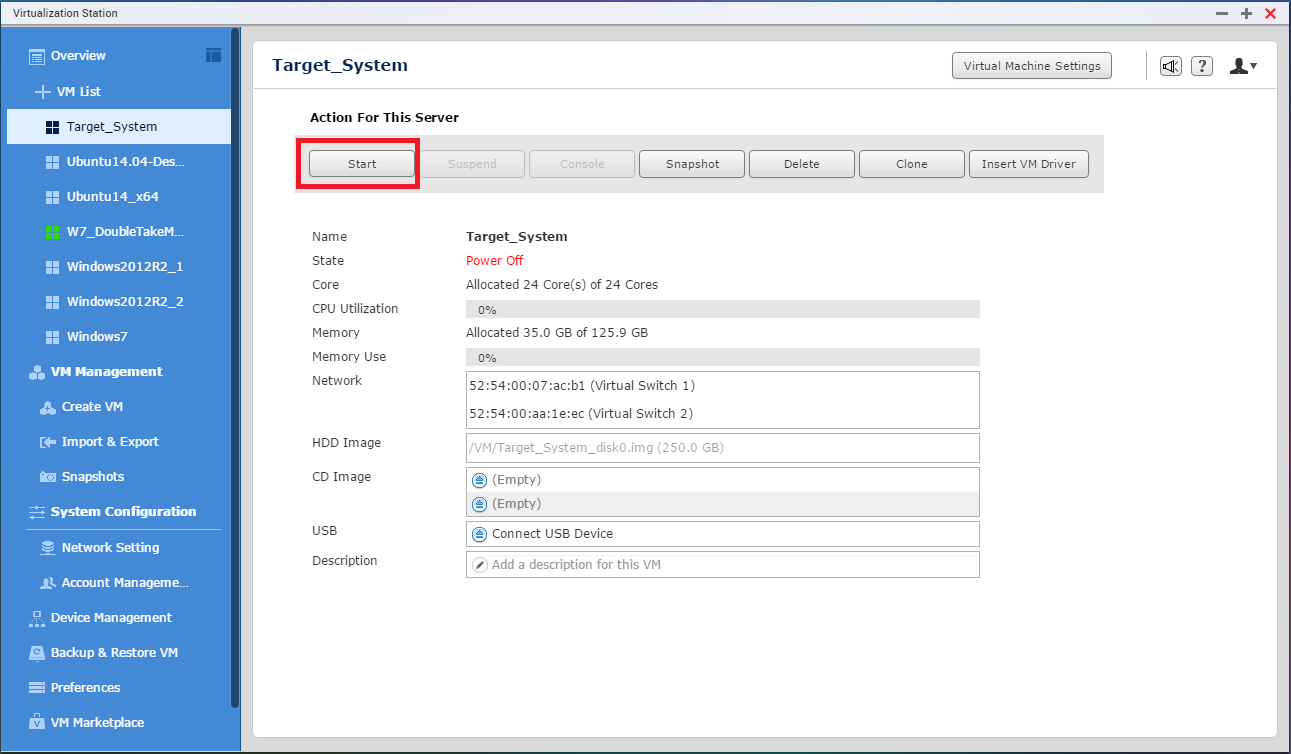This screenshot has width=1291, height=754.
Task: Click the Clone button
Action: pyautogui.click(x=911, y=164)
